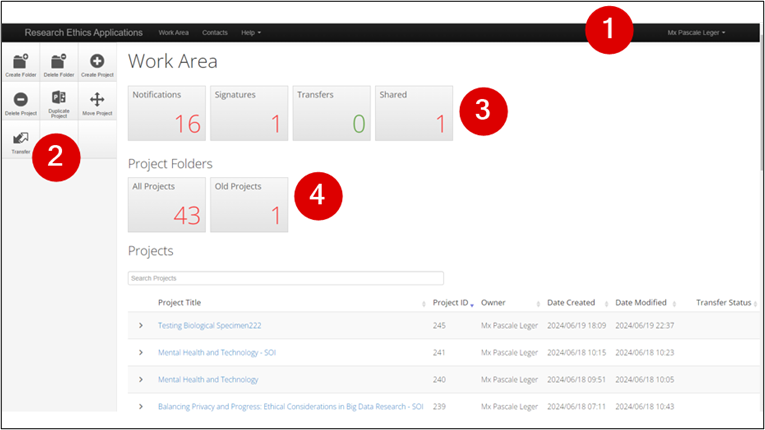Open the Balancing Privacy and Progress project link
Screen dimensions: 765x430
tap(290, 406)
